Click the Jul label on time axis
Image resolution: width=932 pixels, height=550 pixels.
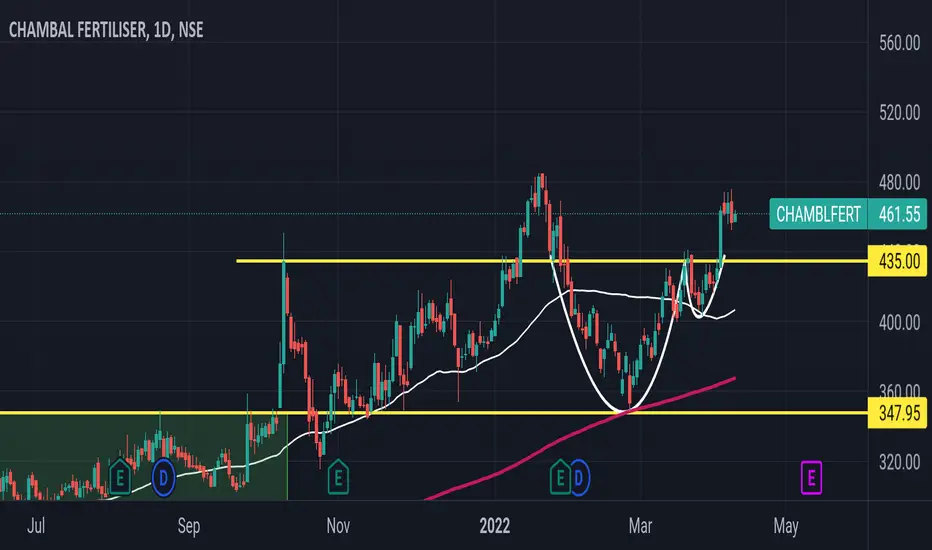pos(36,526)
